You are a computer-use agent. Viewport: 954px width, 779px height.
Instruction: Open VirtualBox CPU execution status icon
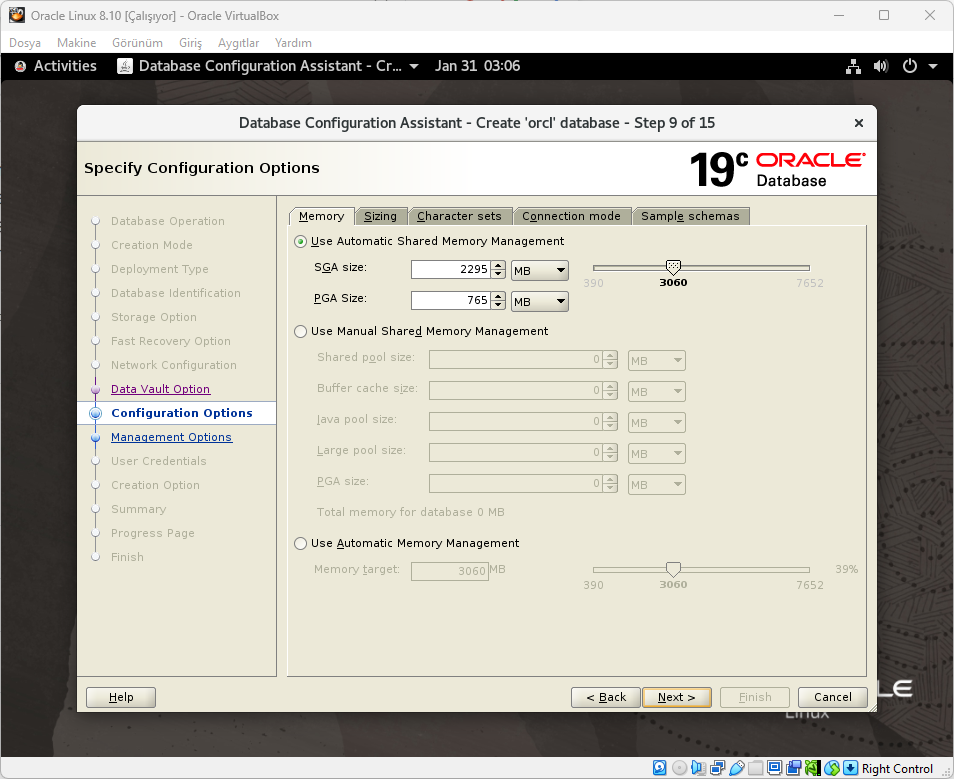813,767
